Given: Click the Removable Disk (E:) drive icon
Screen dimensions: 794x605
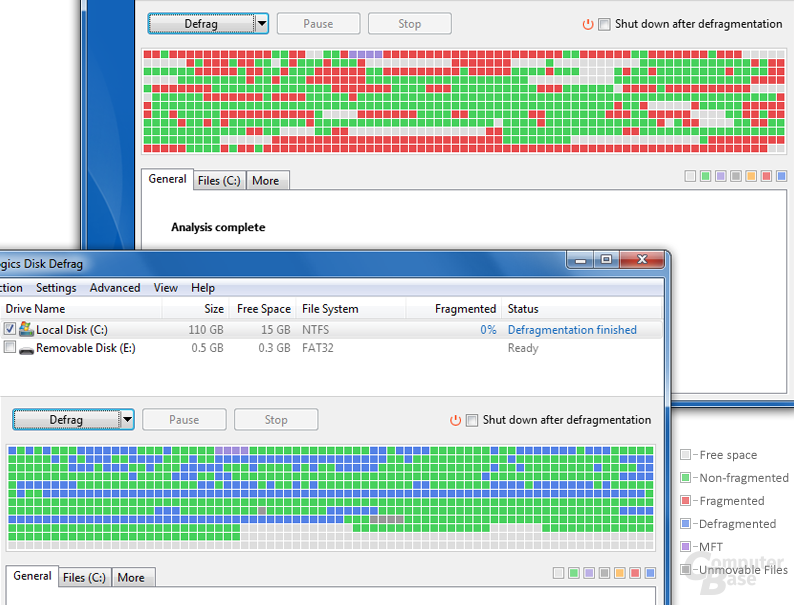Looking at the screenshot, I should (26, 349).
